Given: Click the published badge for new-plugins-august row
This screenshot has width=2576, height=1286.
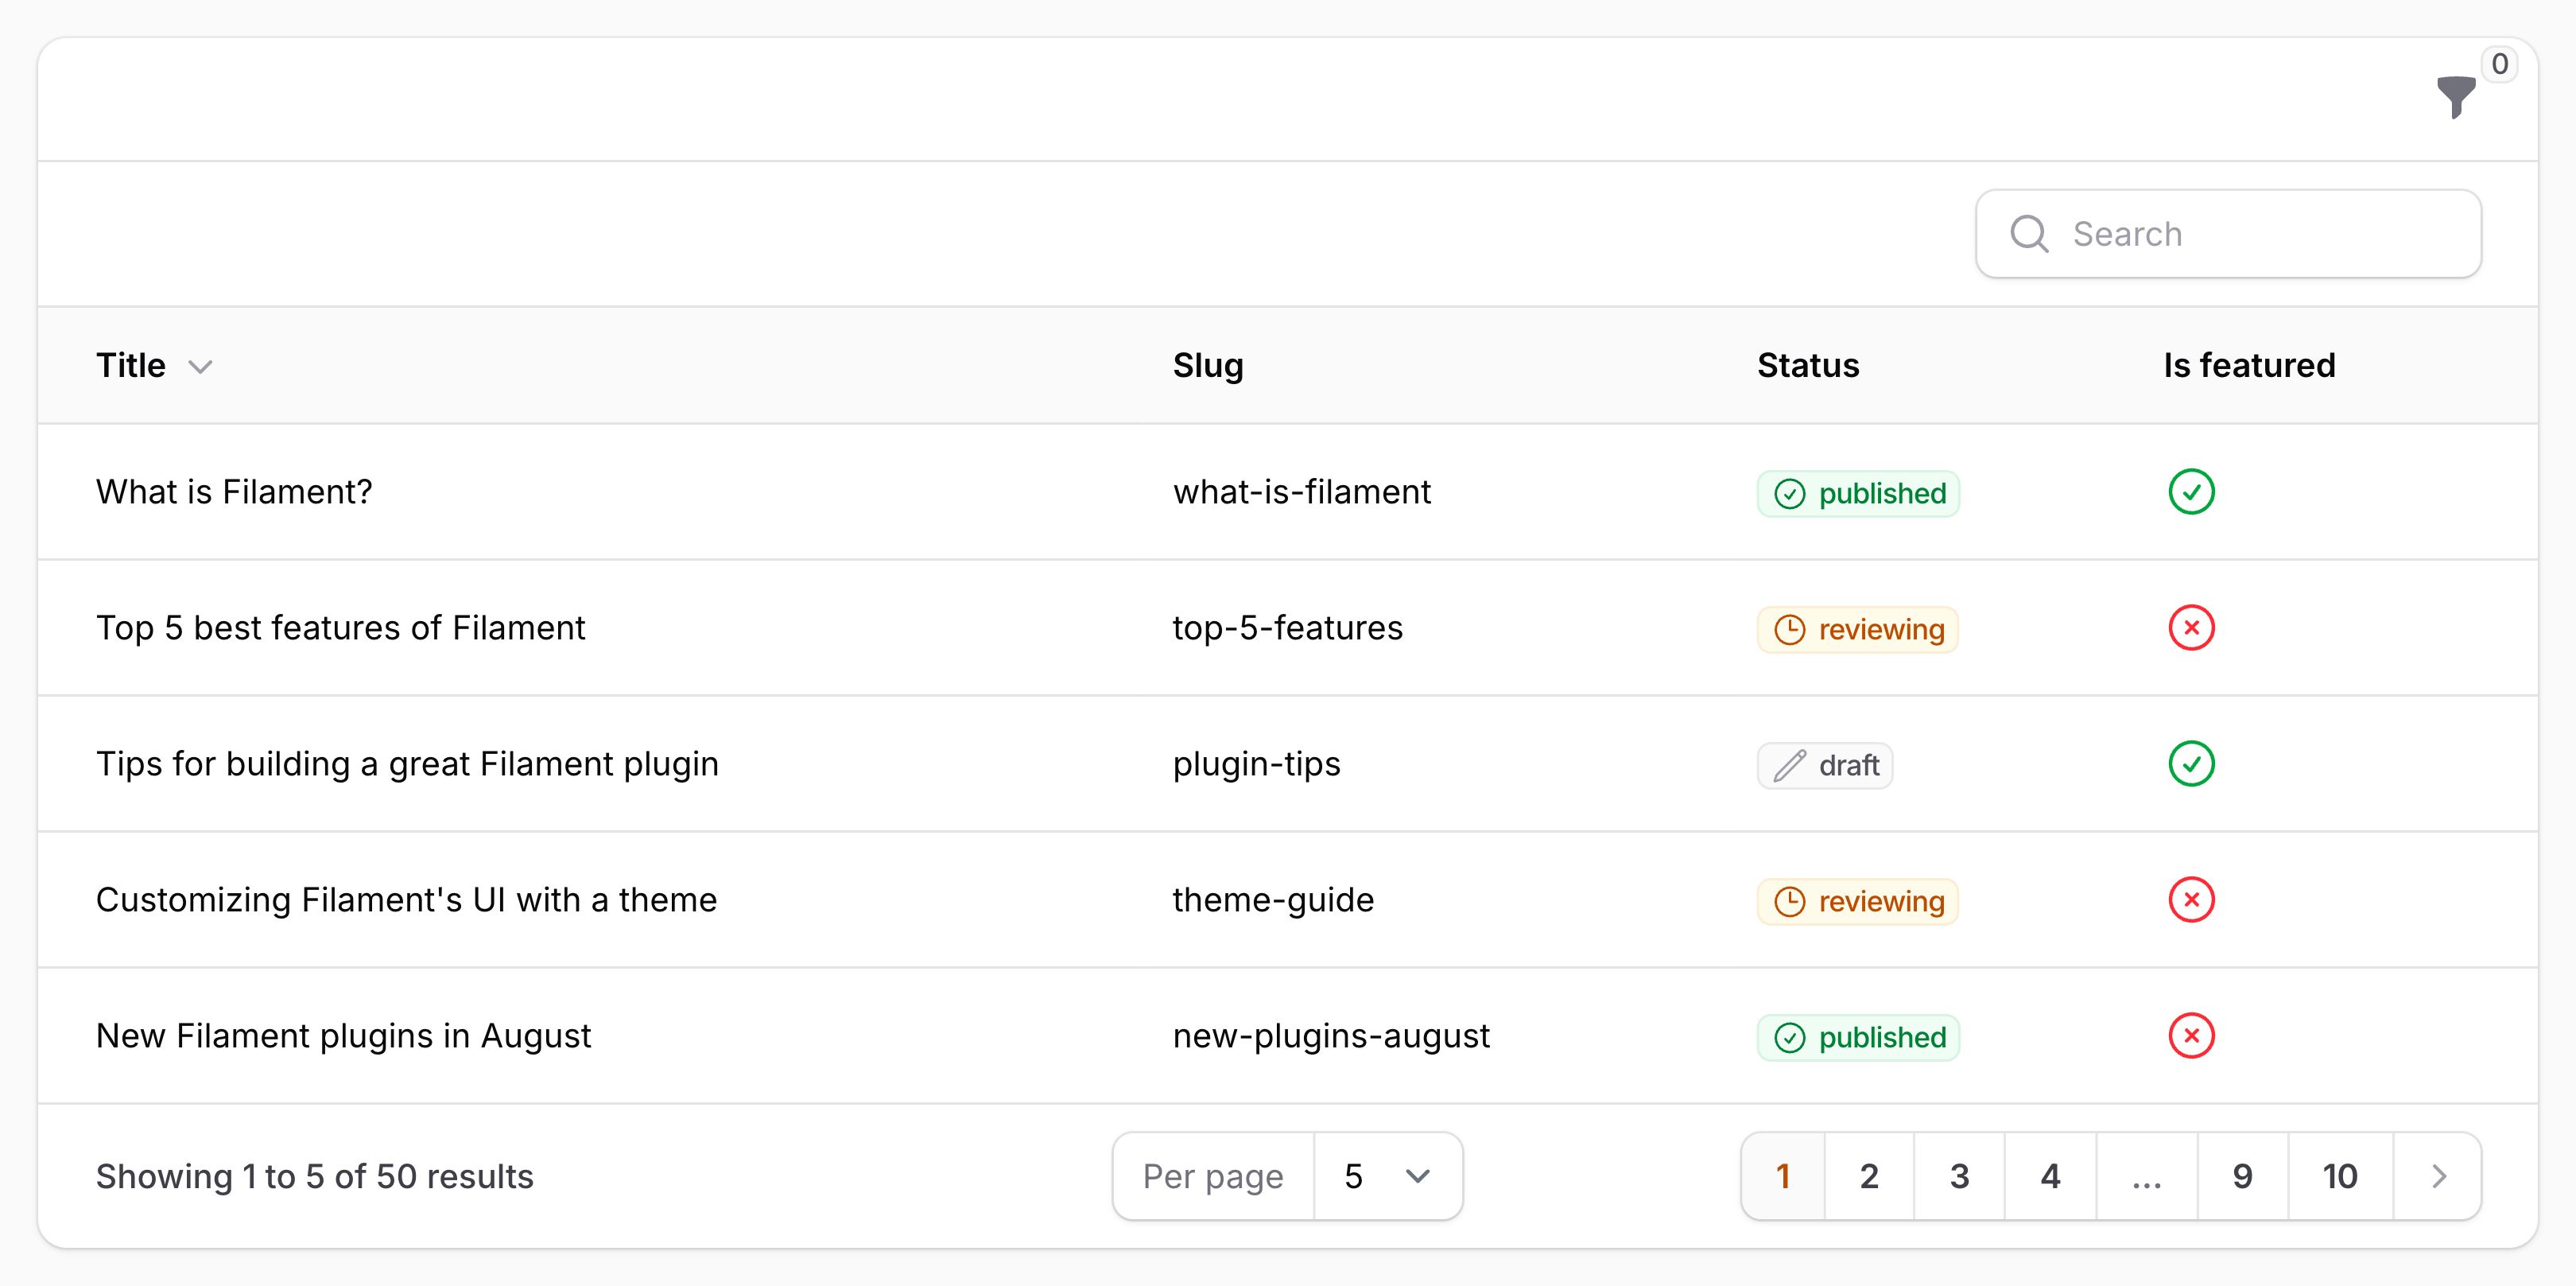Looking at the screenshot, I should pos(1858,1037).
